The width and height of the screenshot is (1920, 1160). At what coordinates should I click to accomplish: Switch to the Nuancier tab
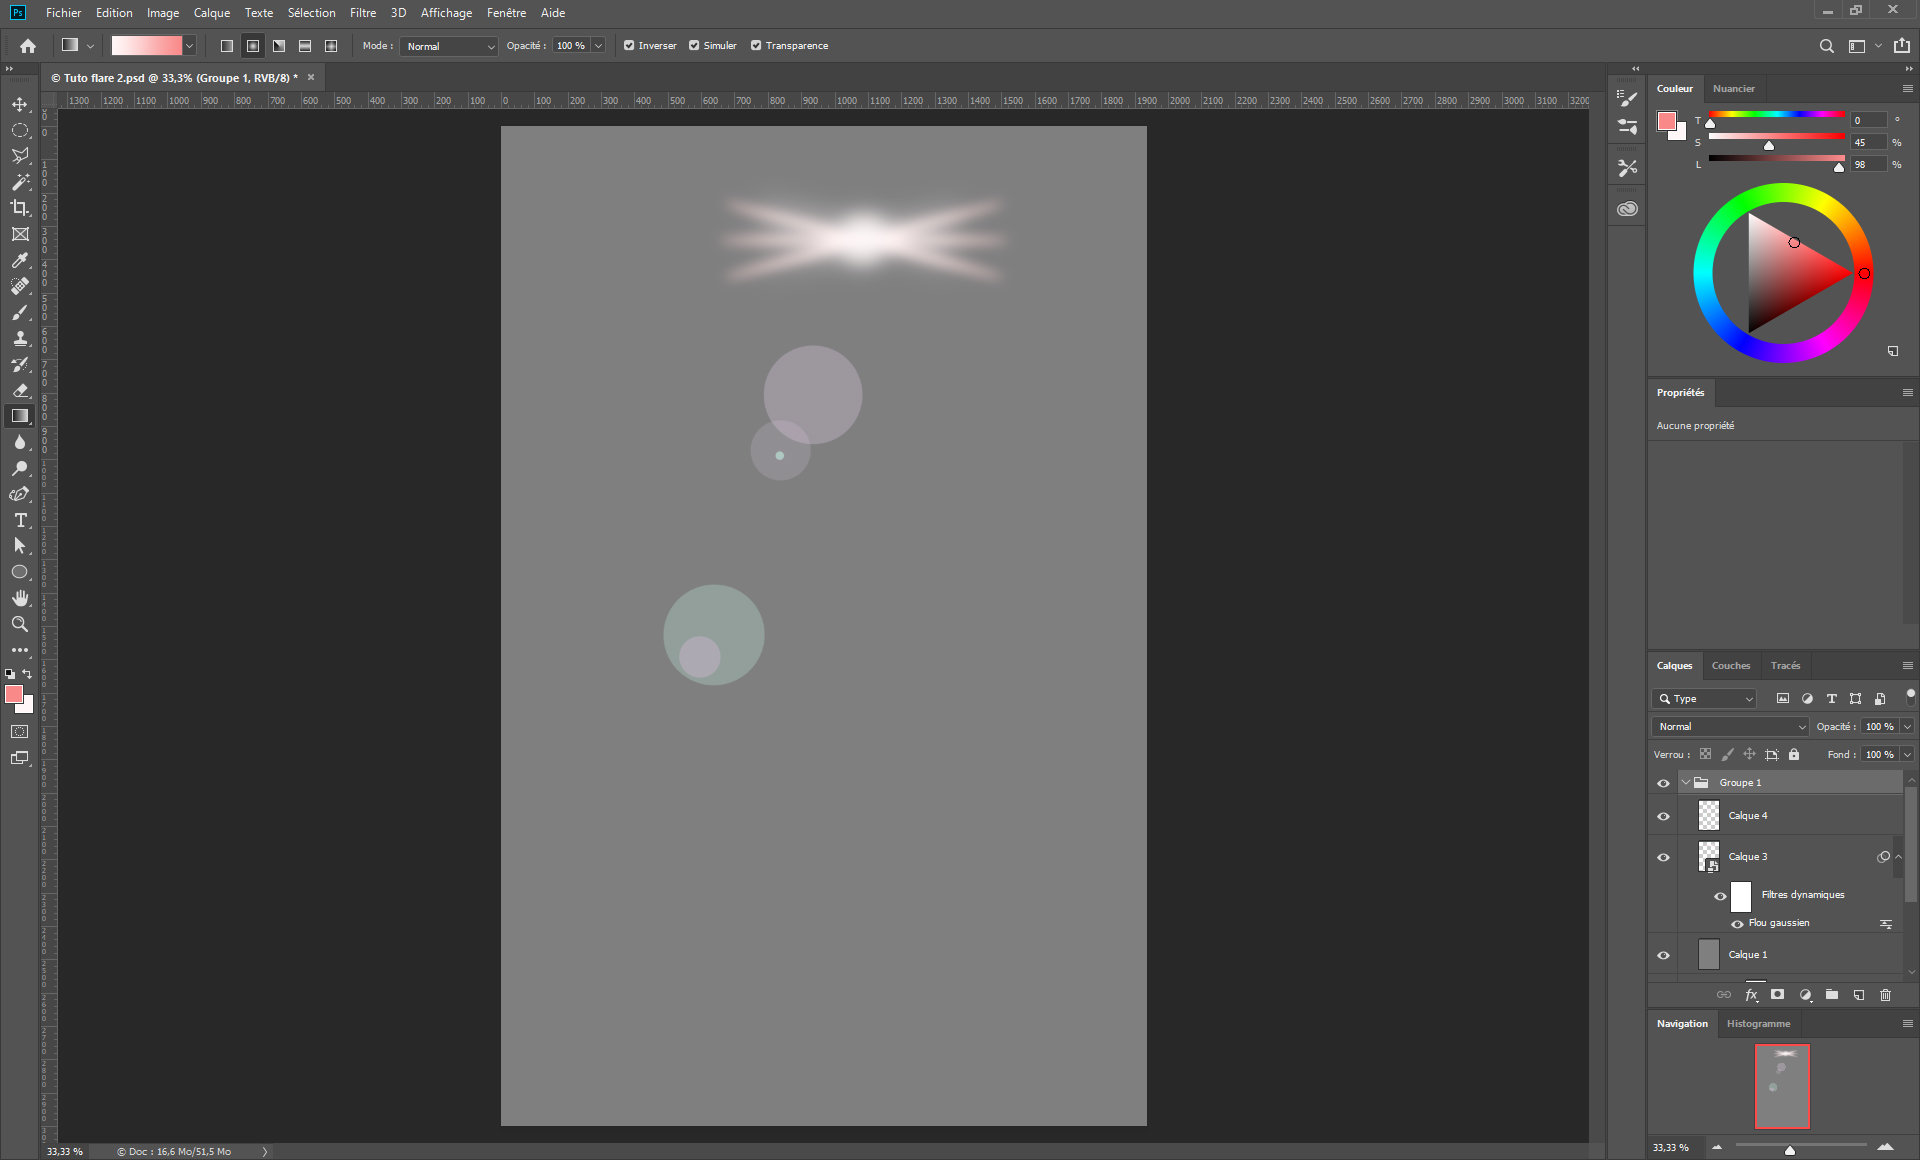(1734, 89)
